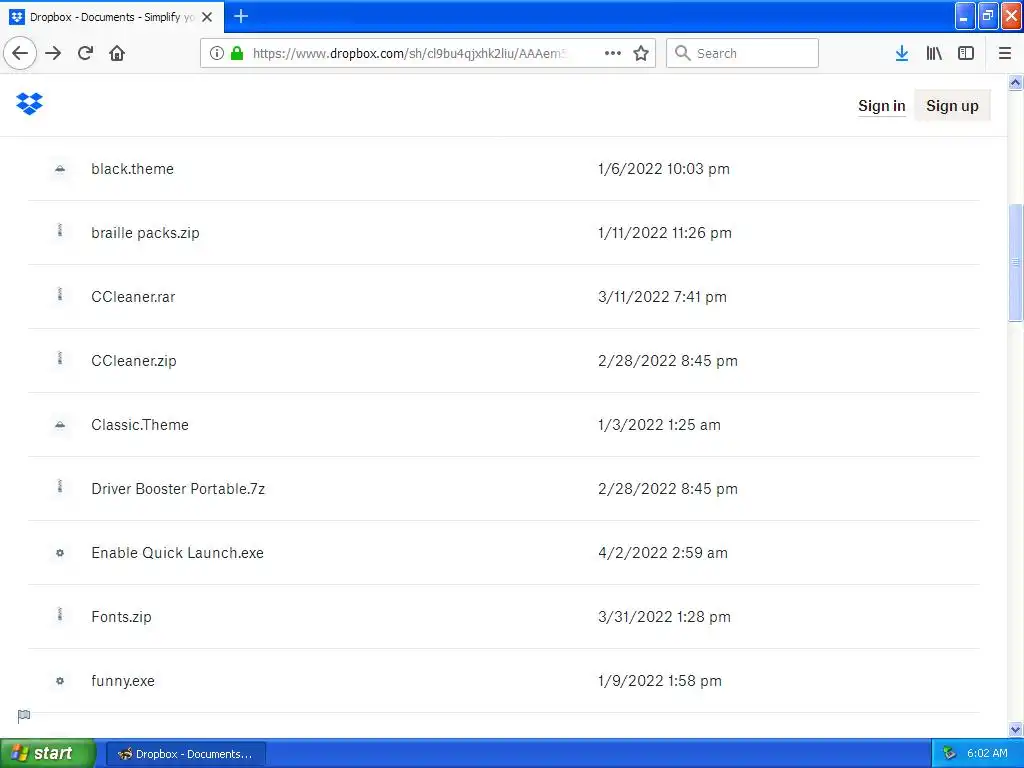Reload the page with the refresh icon
Image resolution: width=1024 pixels, height=768 pixels.
point(86,53)
